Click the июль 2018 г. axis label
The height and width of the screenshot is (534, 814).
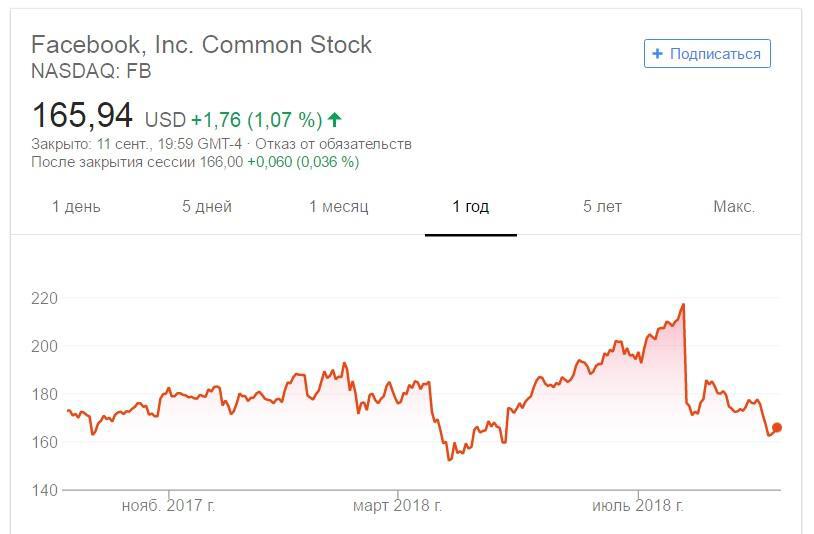[637, 505]
